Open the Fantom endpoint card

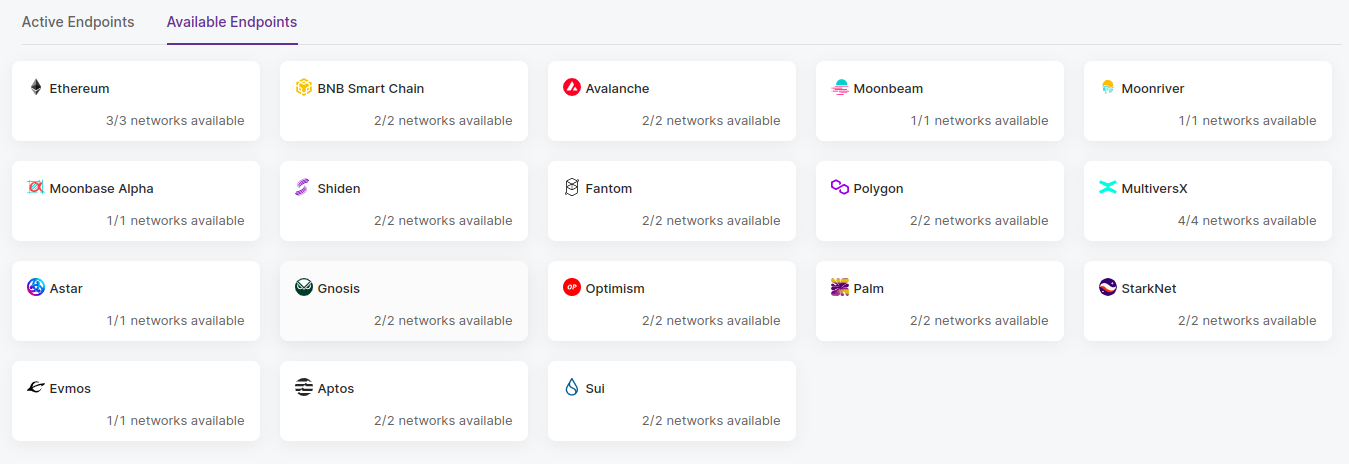point(672,201)
